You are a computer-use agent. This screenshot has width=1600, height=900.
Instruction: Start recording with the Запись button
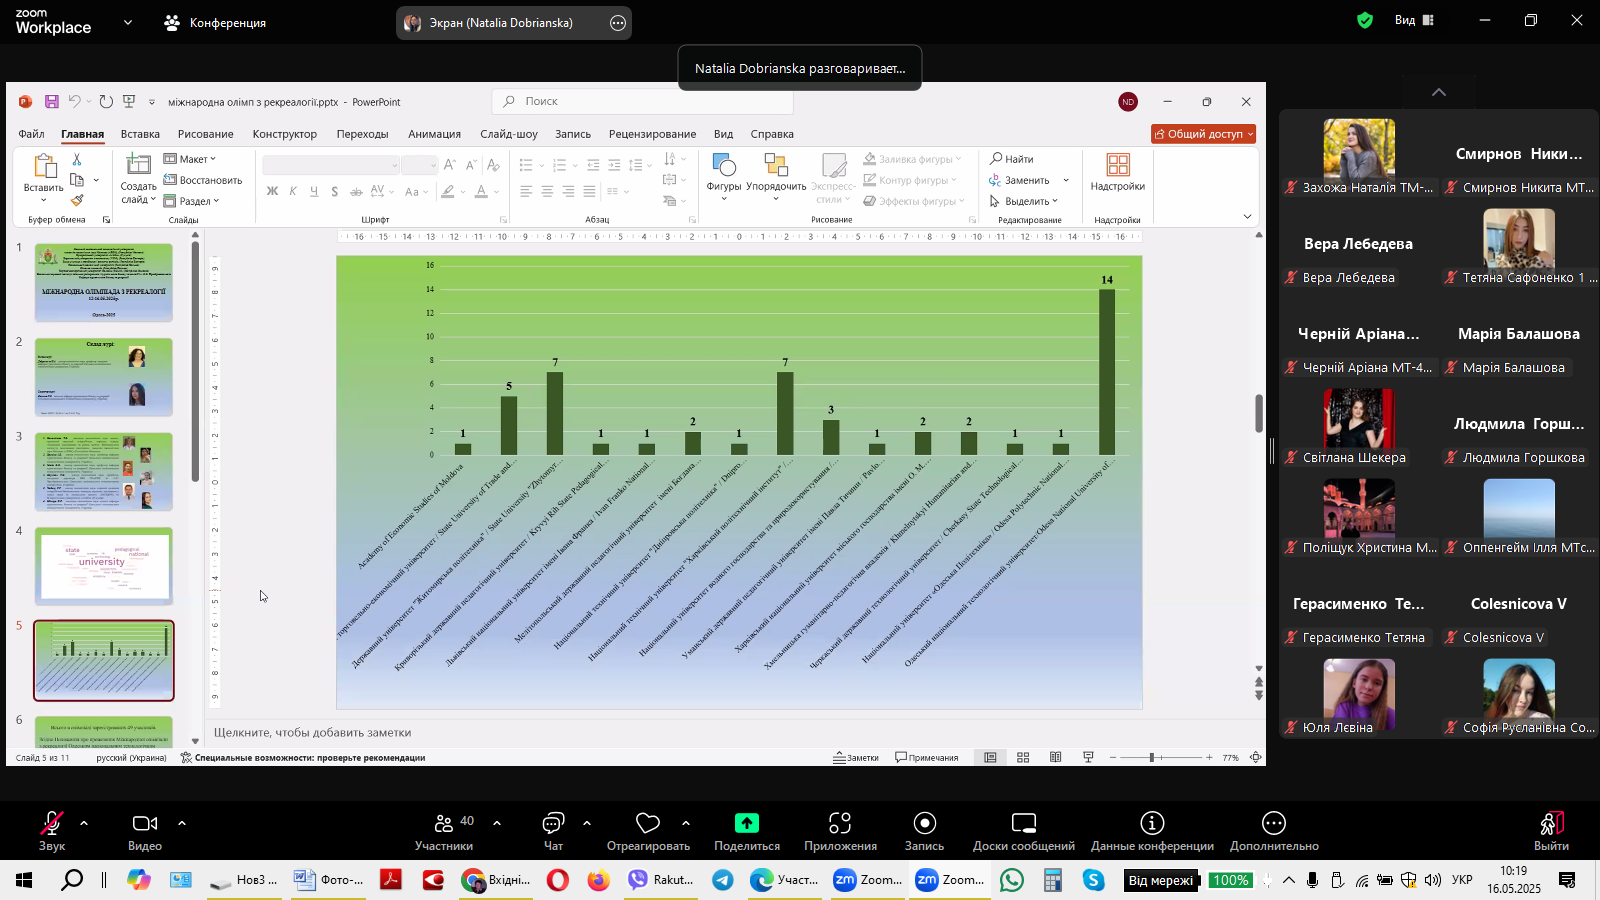click(x=924, y=829)
